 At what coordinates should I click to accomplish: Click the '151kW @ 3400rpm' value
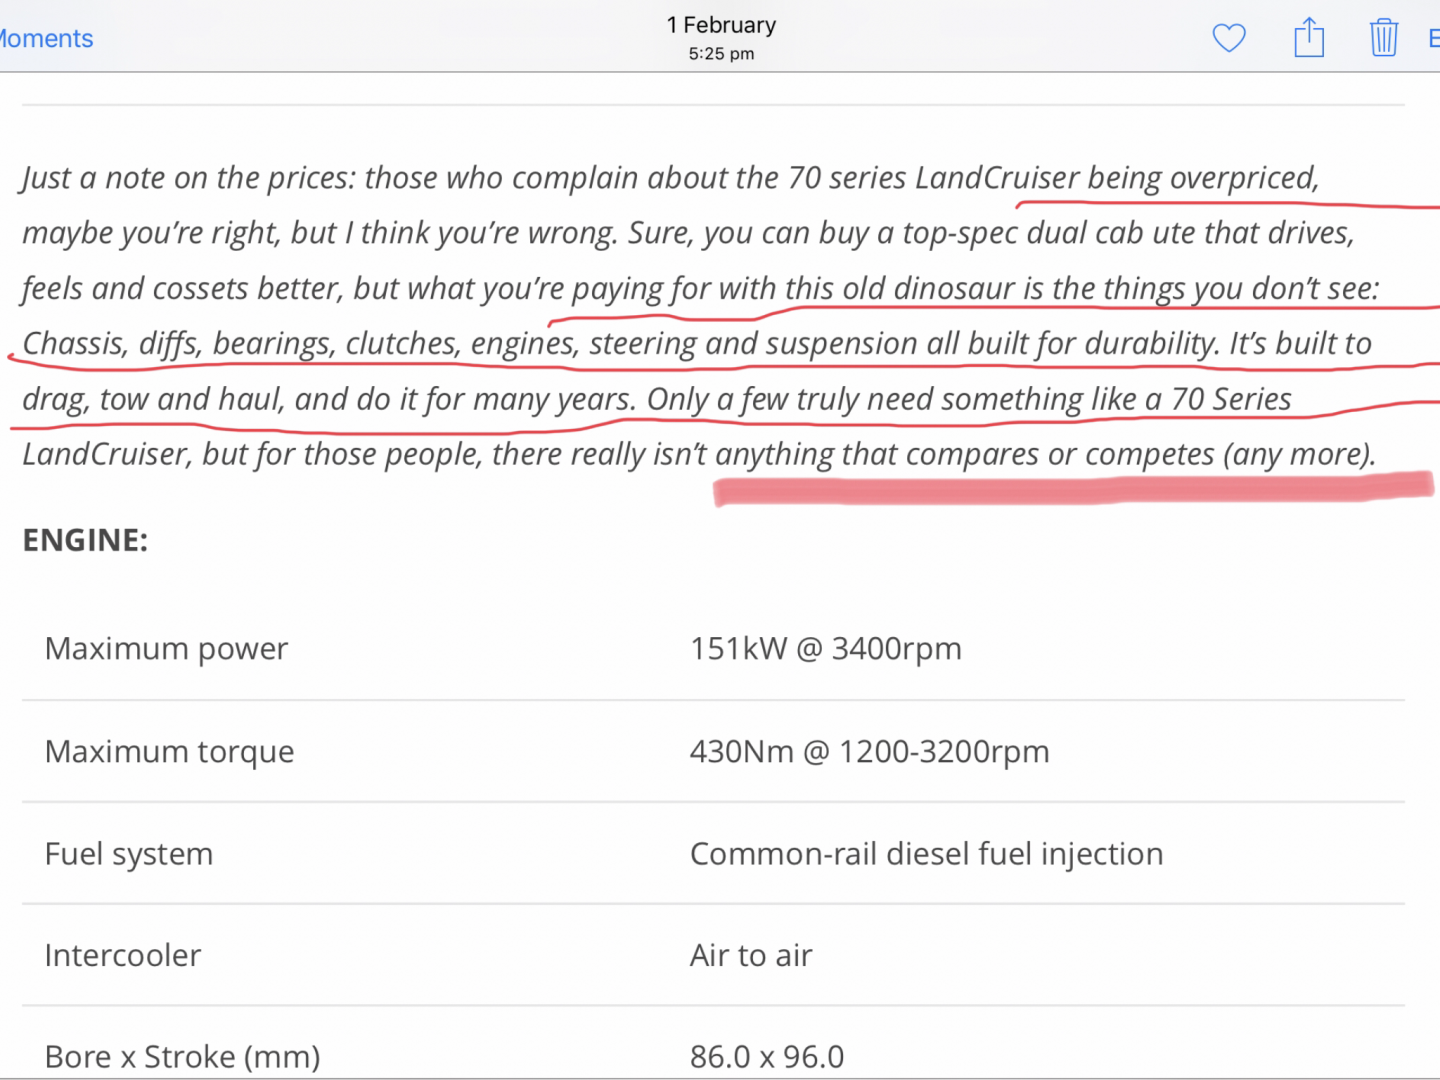click(x=825, y=649)
